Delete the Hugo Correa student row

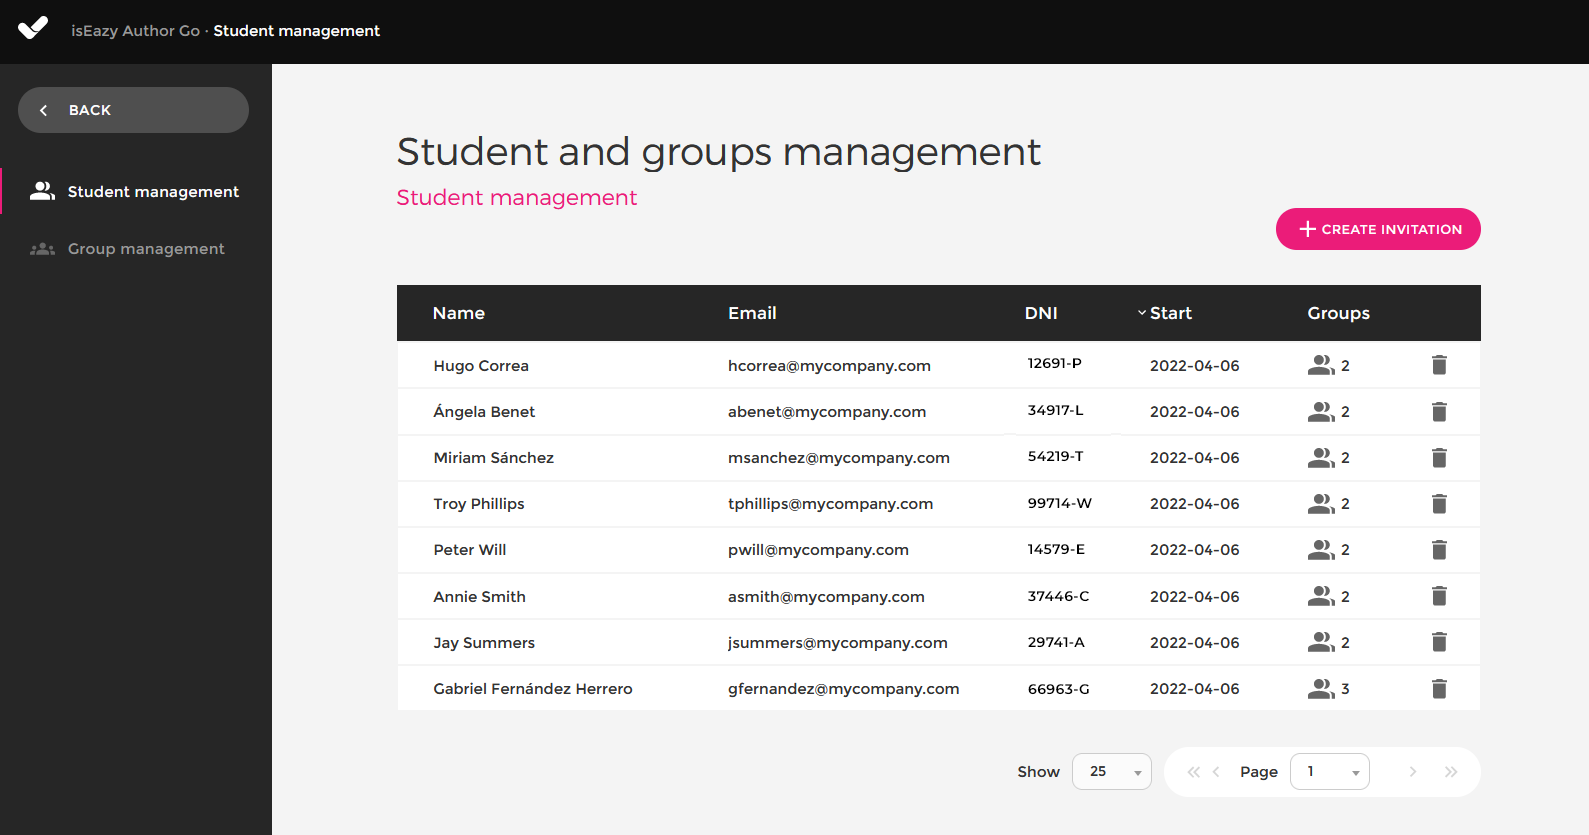1439,365
